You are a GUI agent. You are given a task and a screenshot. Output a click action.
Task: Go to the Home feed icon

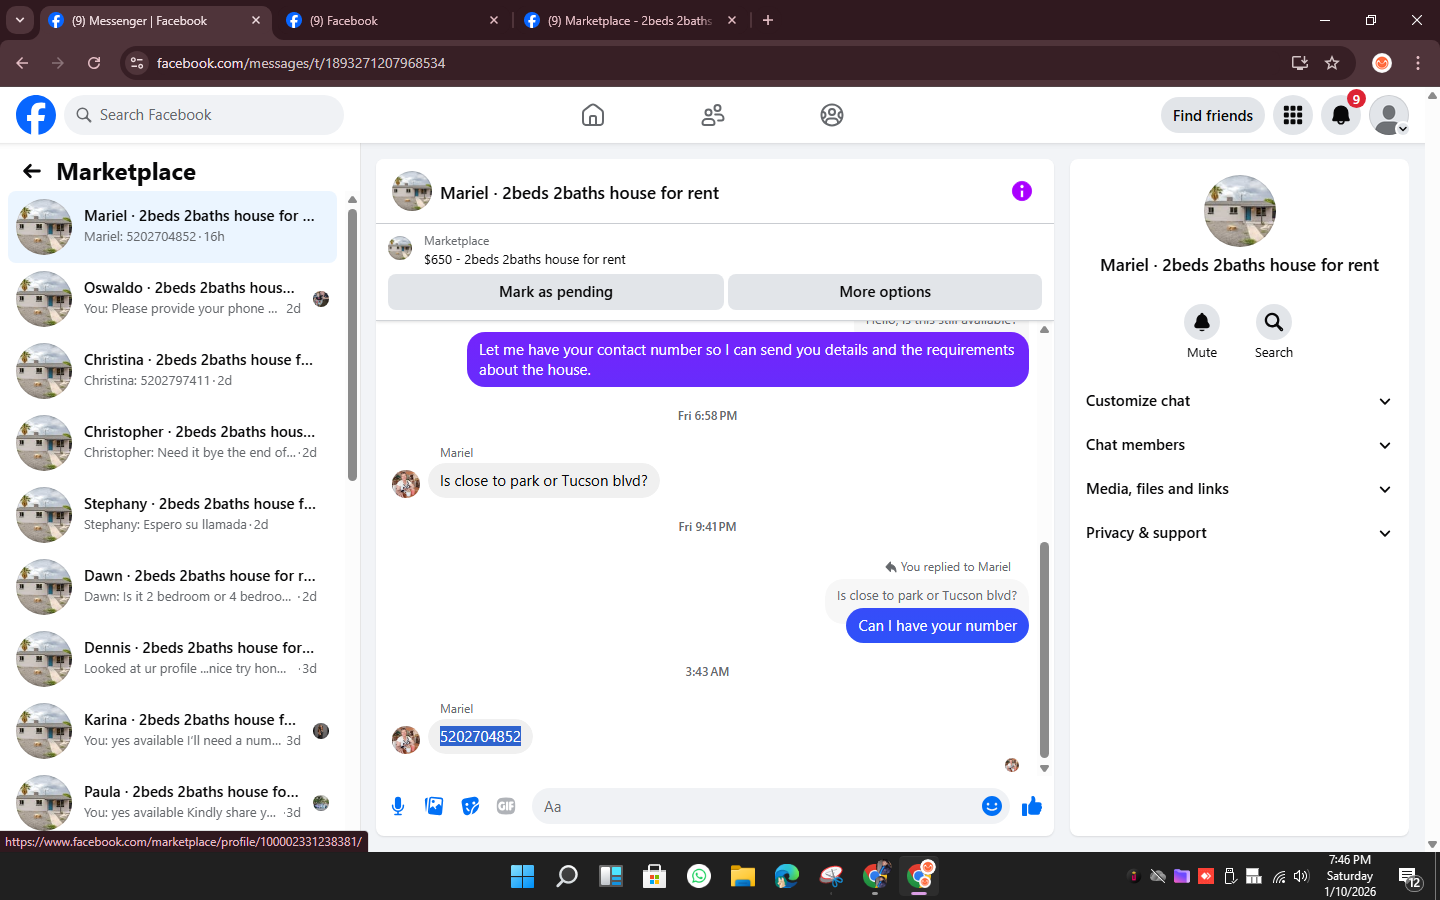(593, 115)
